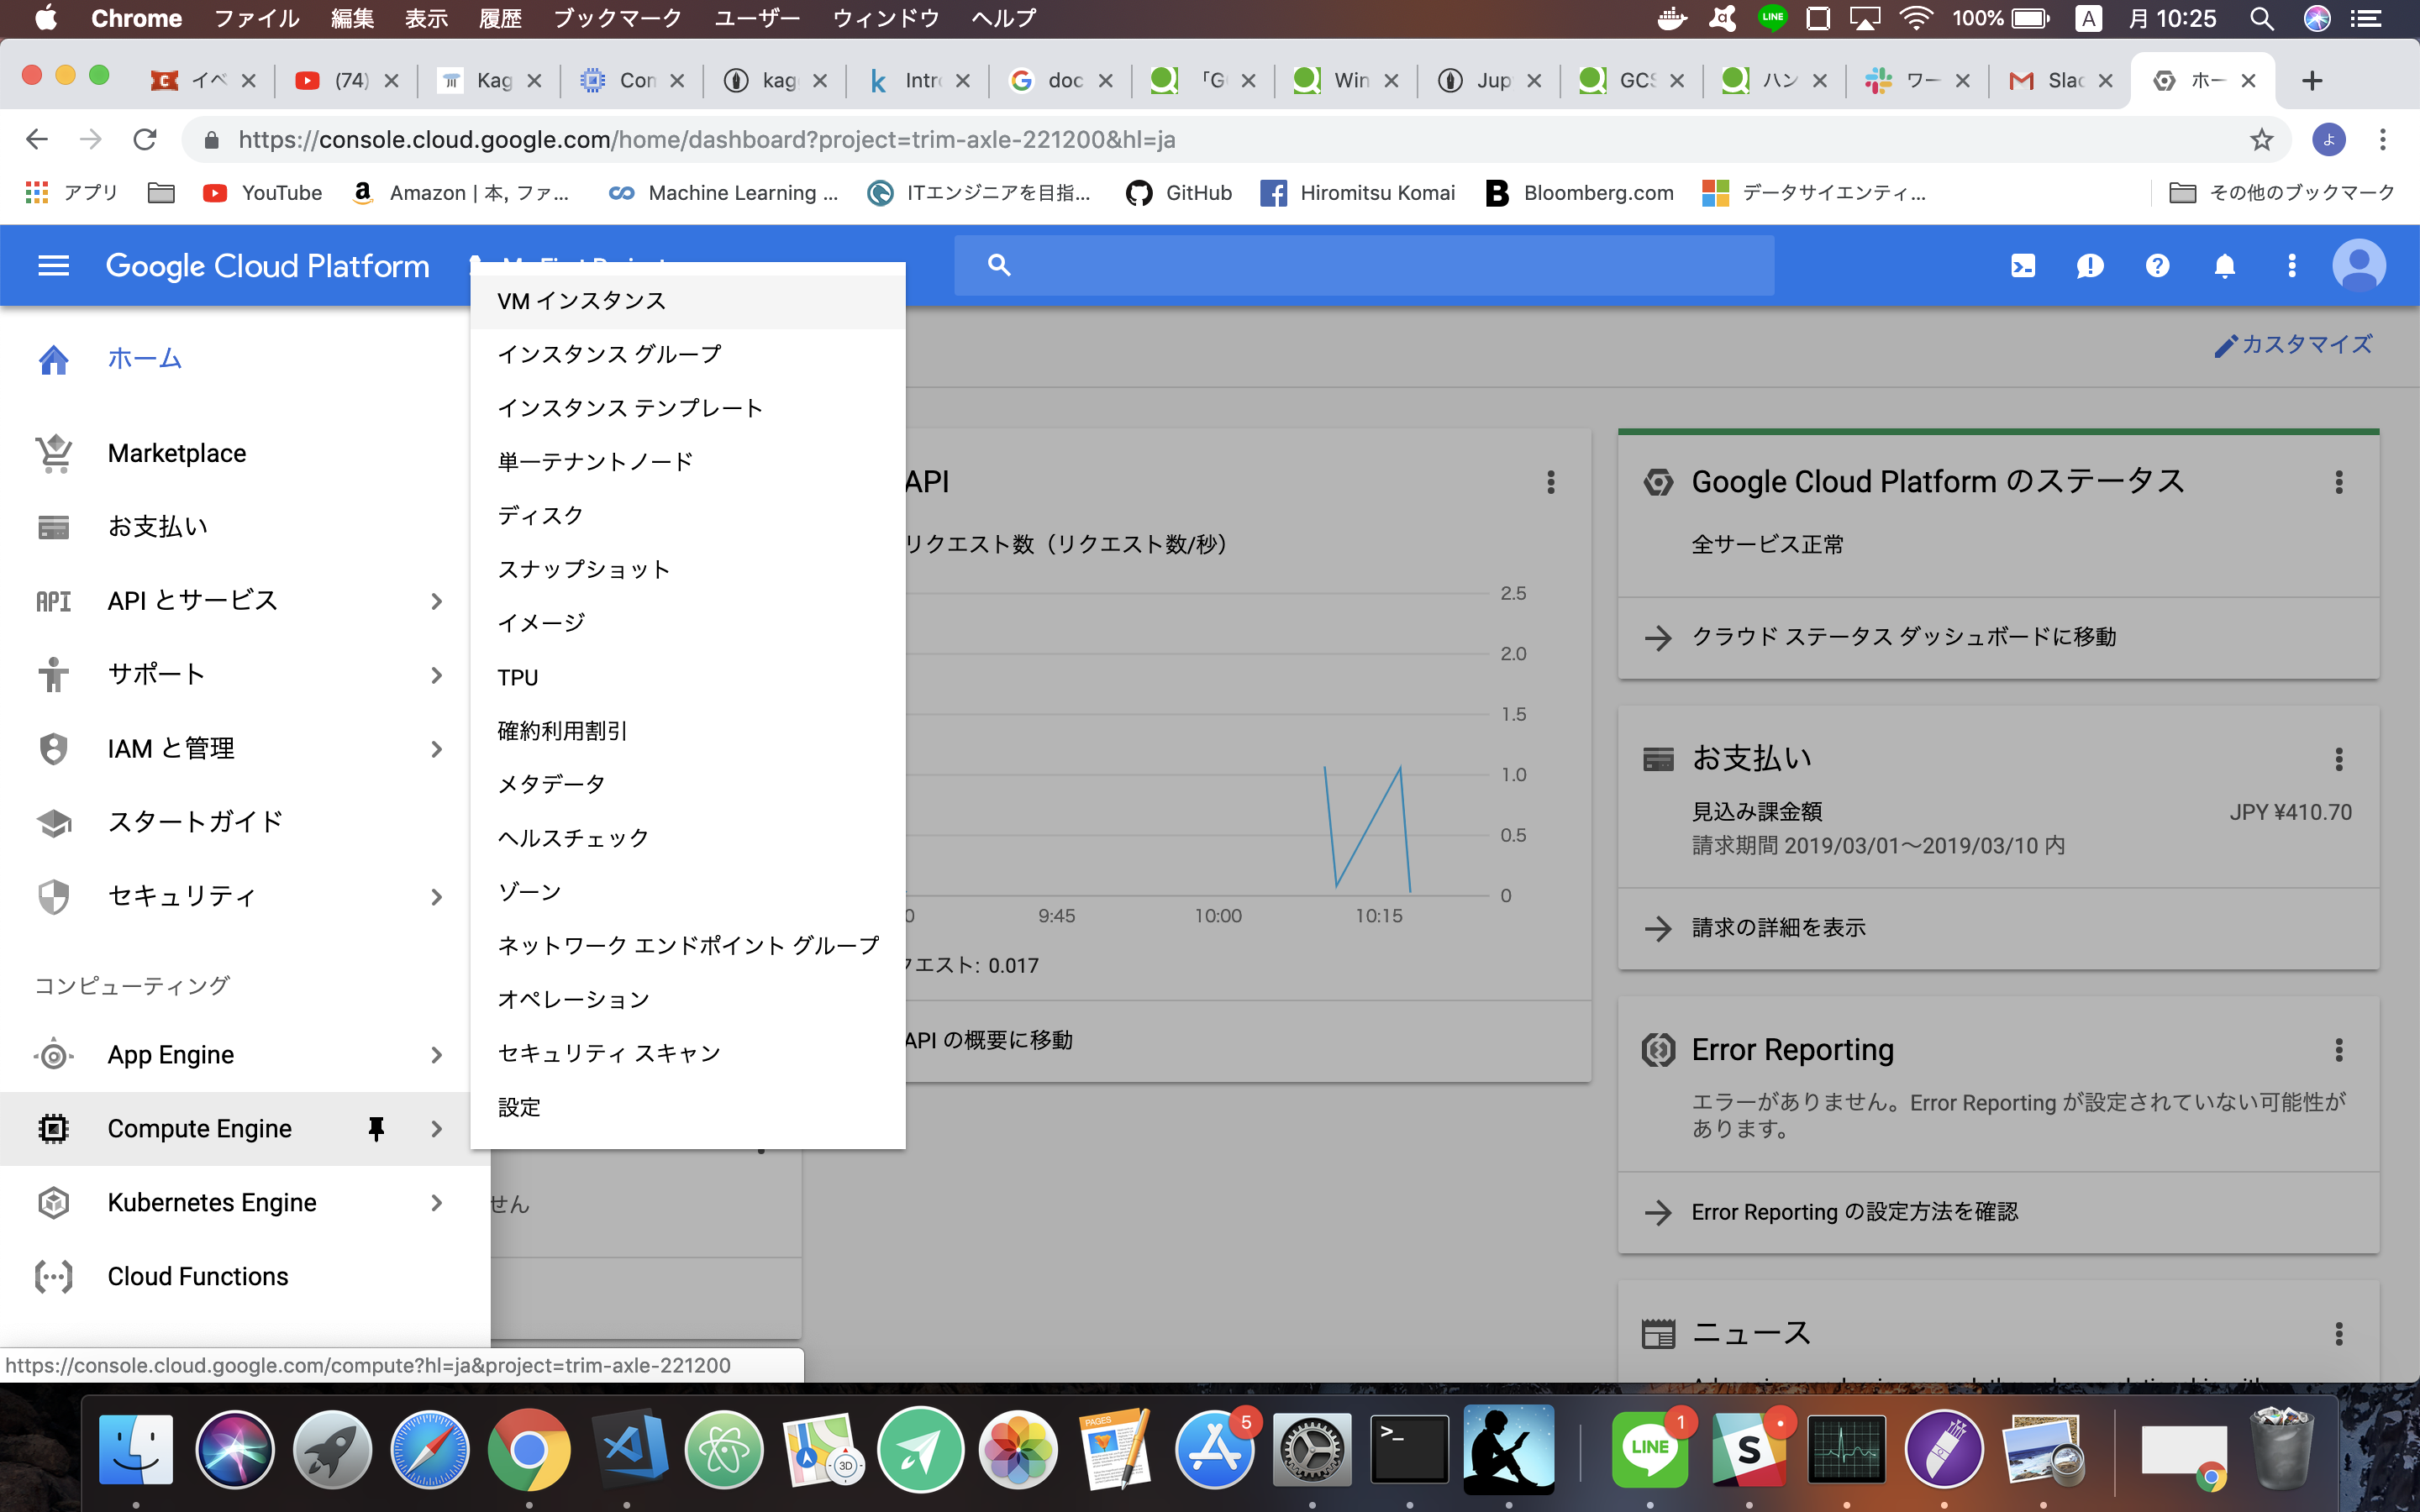Viewport: 2420px width, 1512px height.
Task: Expand the サポート submenu chevron
Action: click(436, 675)
